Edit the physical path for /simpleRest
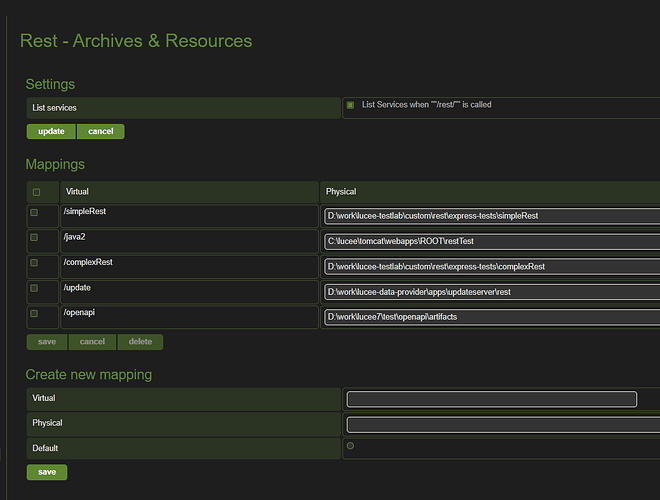Viewport: 660px width, 500px height. [x=491, y=215]
